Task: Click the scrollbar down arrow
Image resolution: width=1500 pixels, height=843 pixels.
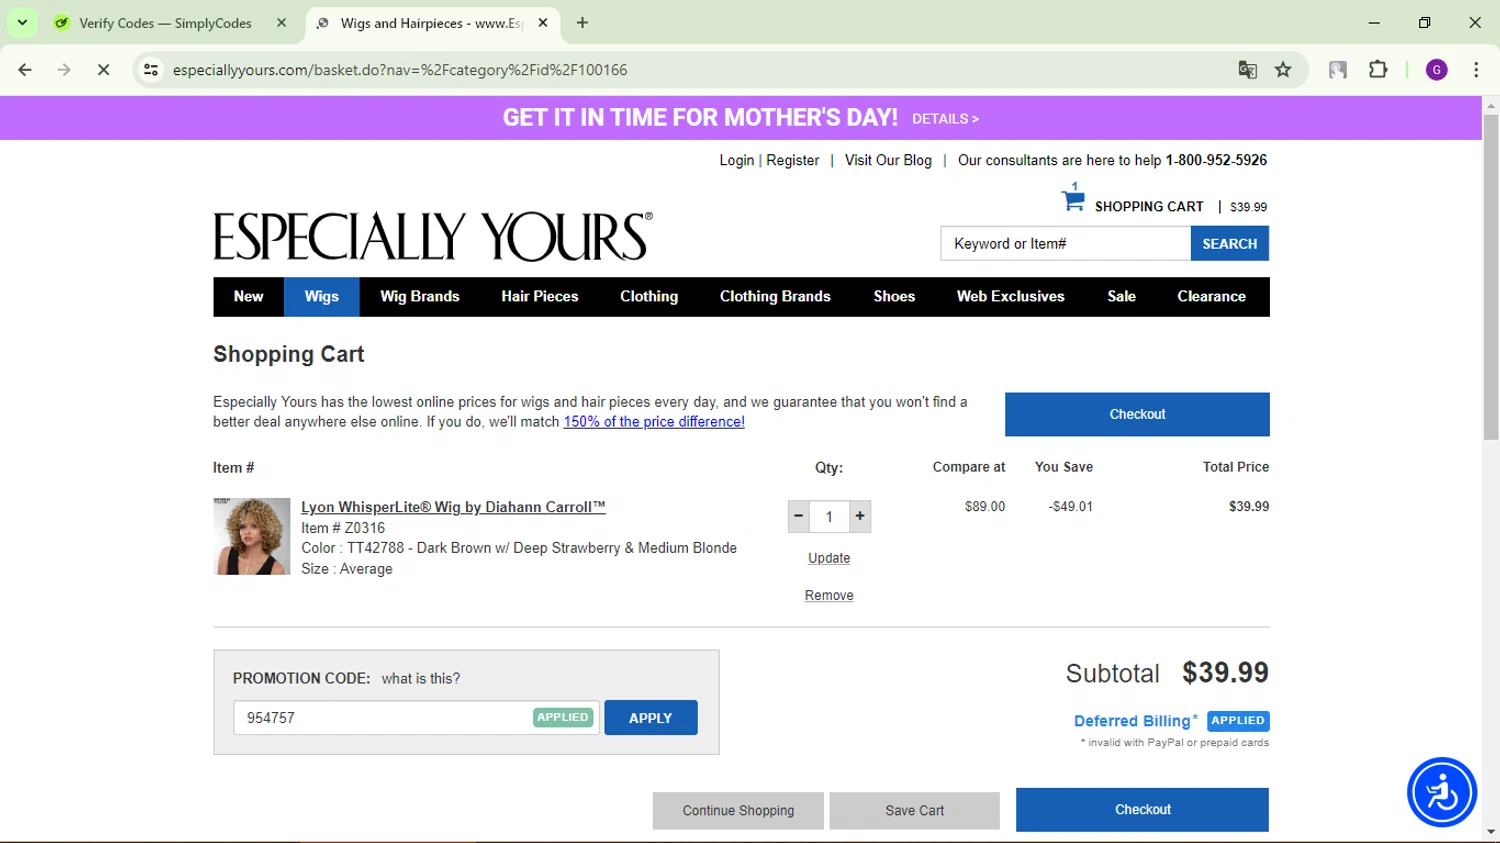Action: tap(1491, 832)
